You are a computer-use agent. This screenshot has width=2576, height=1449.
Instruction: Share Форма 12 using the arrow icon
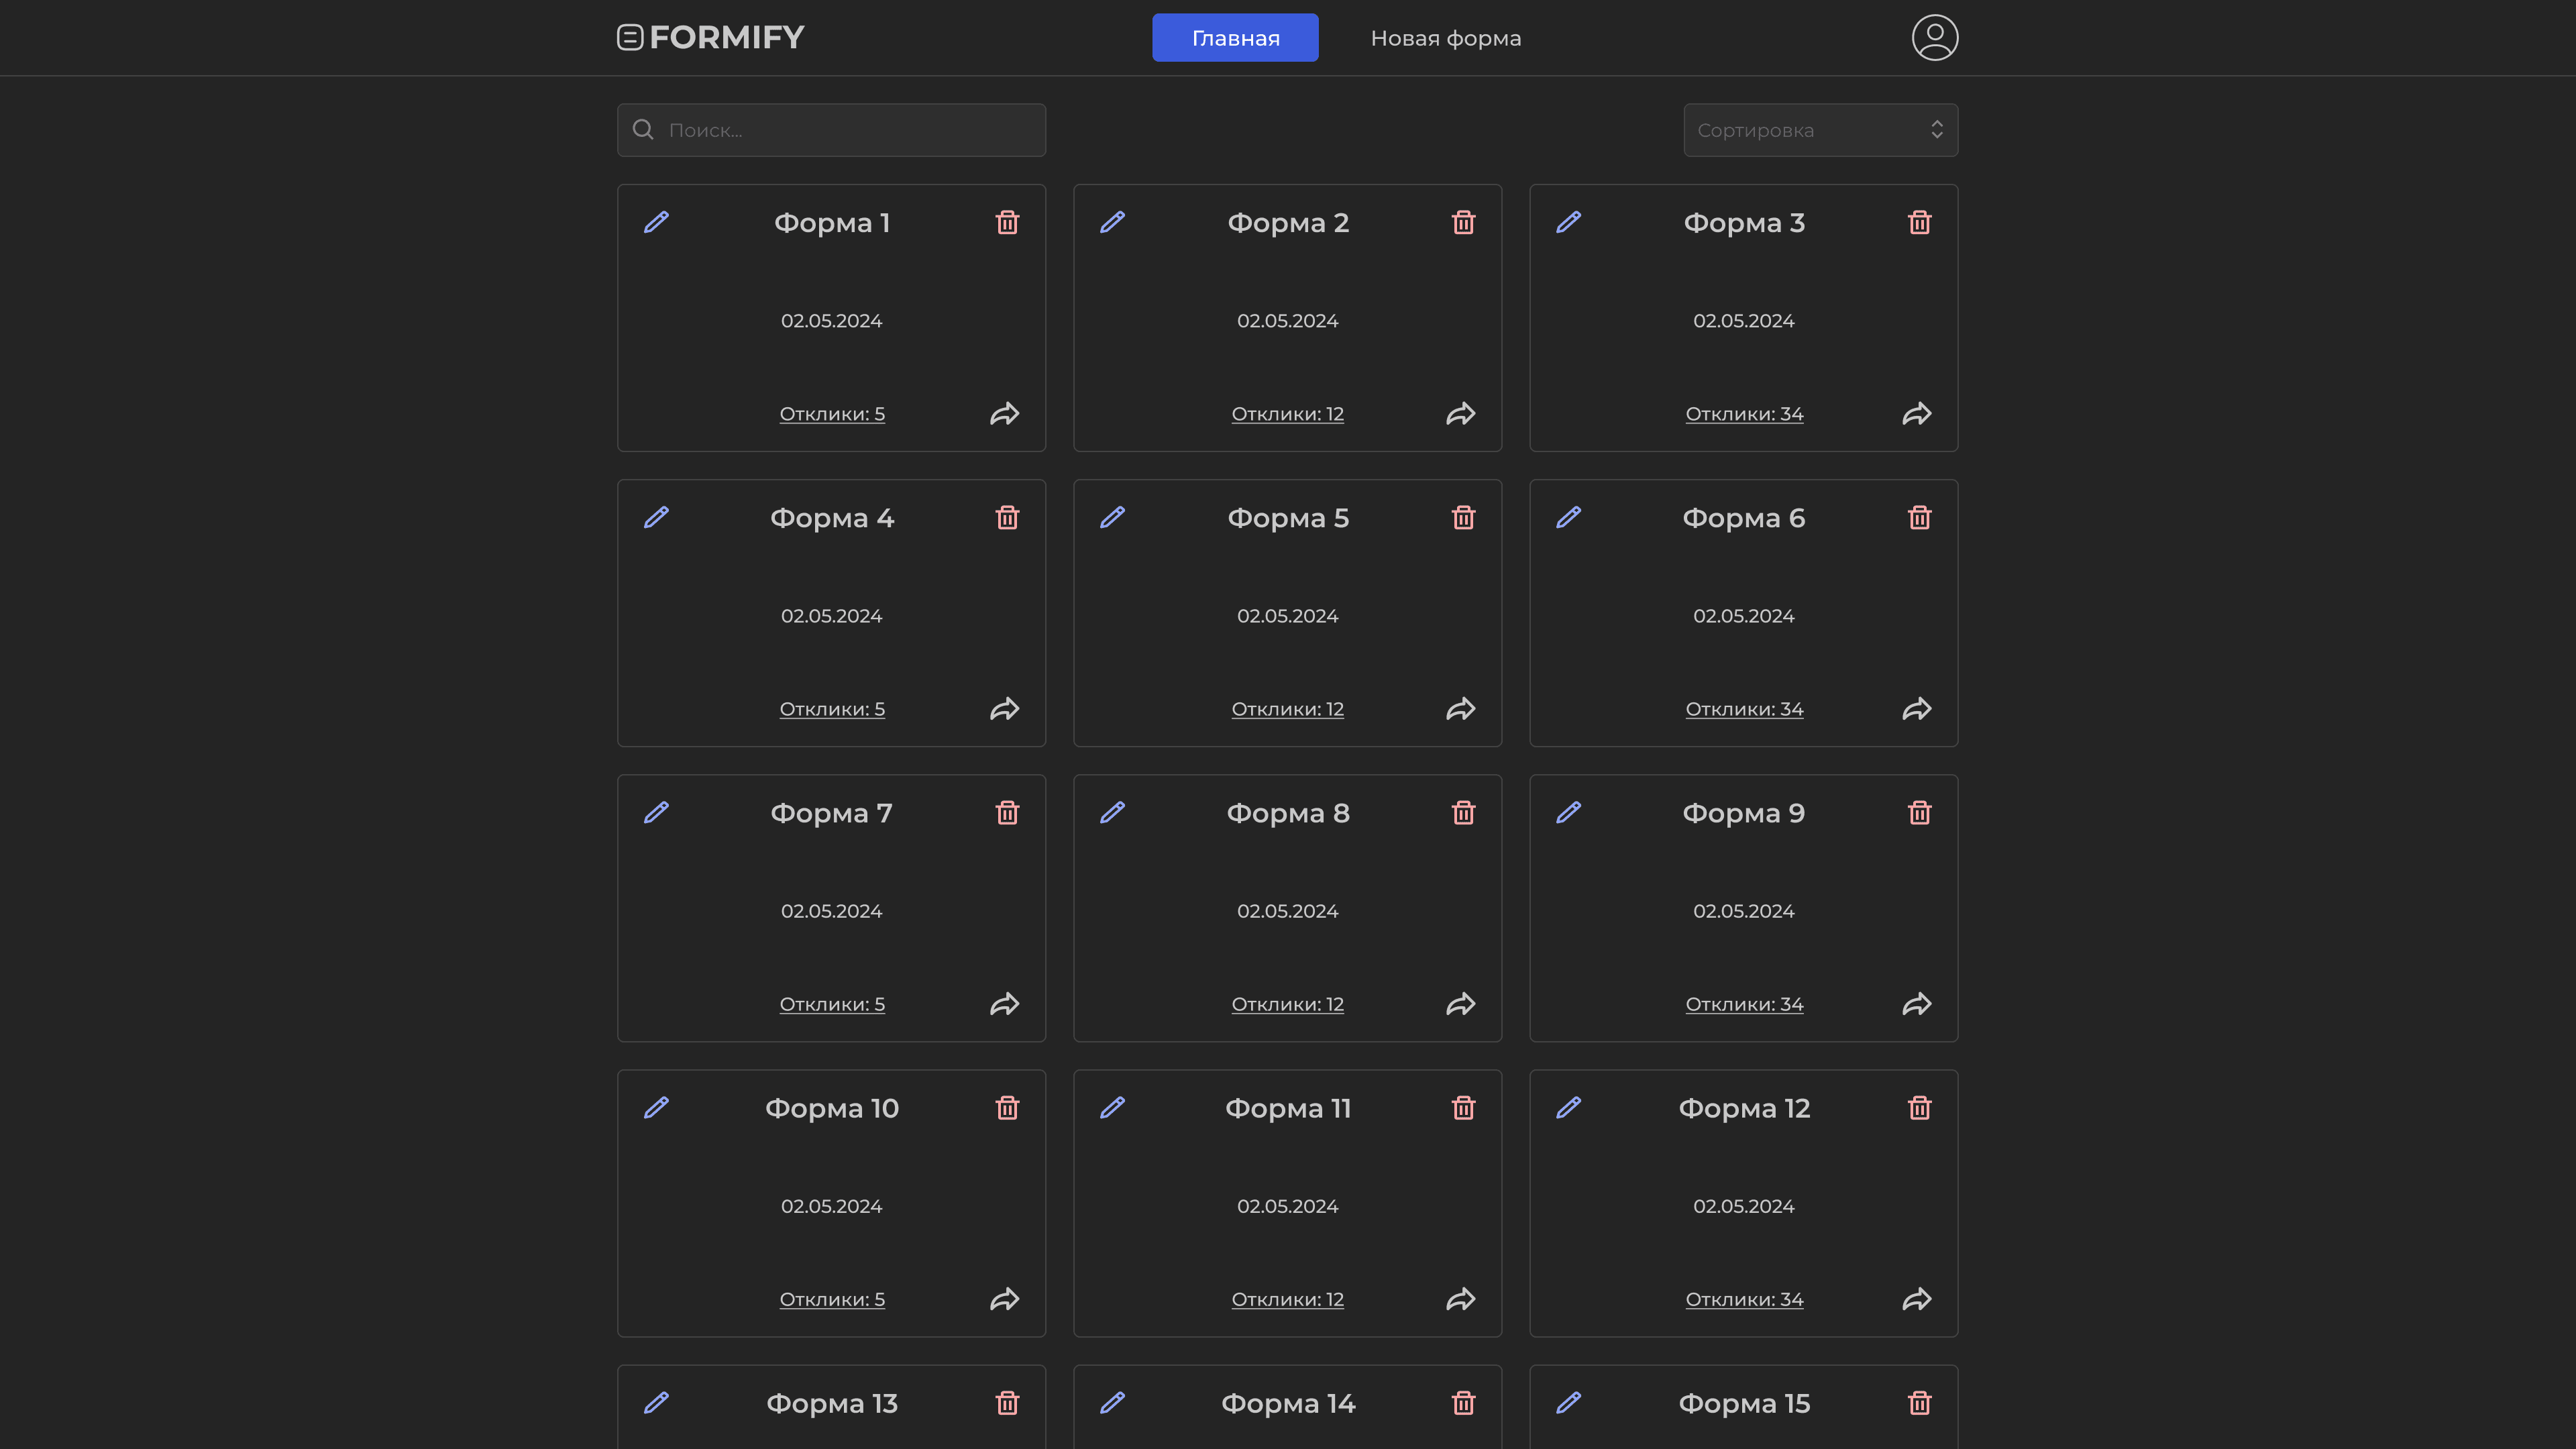pos(1917,1298)
